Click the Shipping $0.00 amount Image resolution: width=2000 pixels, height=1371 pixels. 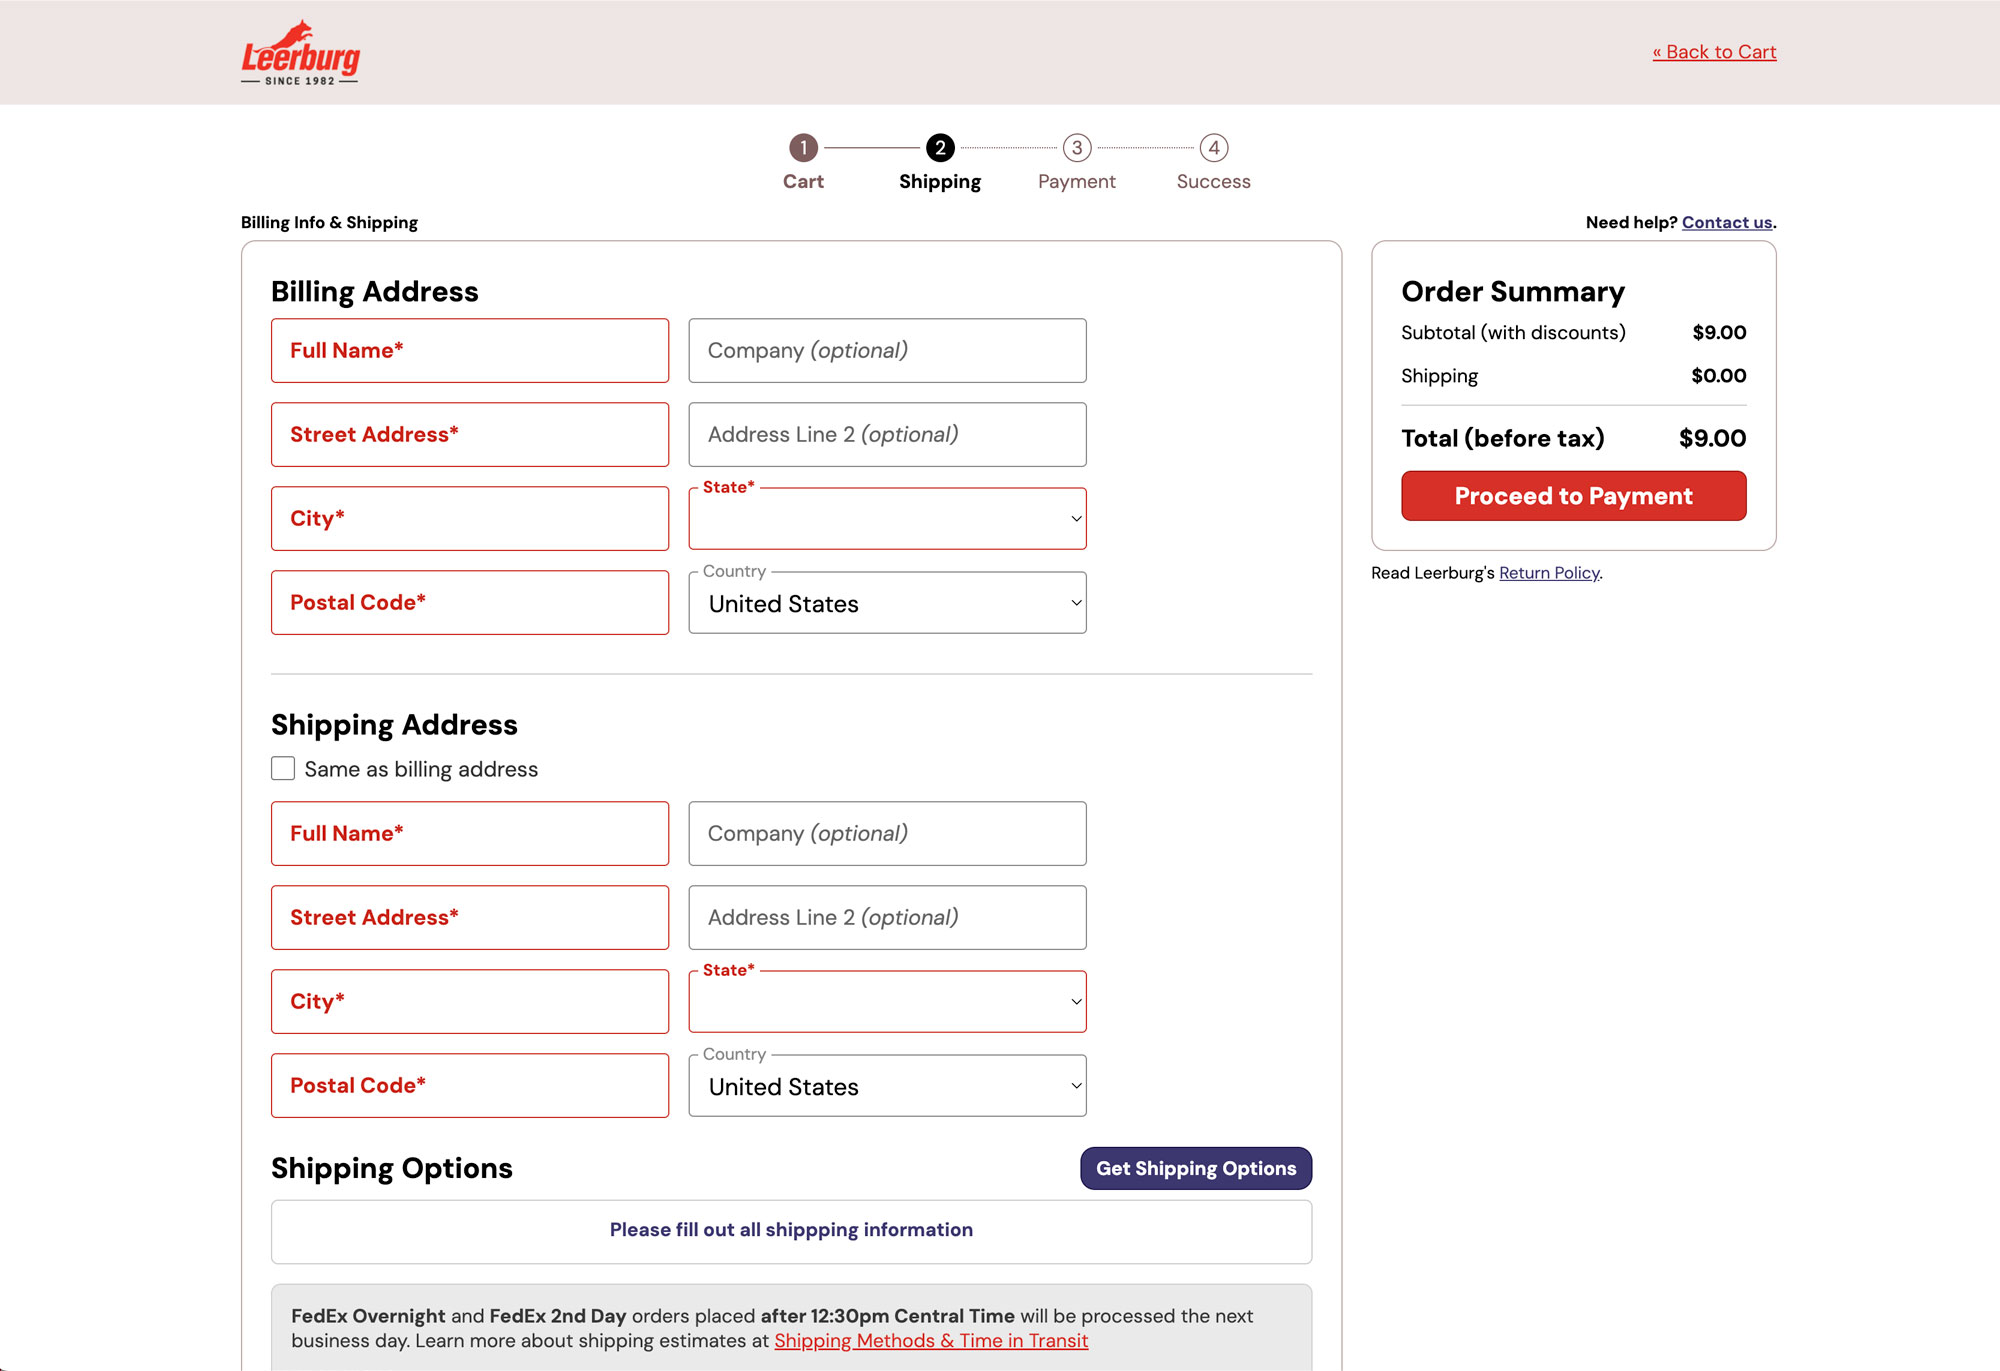(1718, 376)
